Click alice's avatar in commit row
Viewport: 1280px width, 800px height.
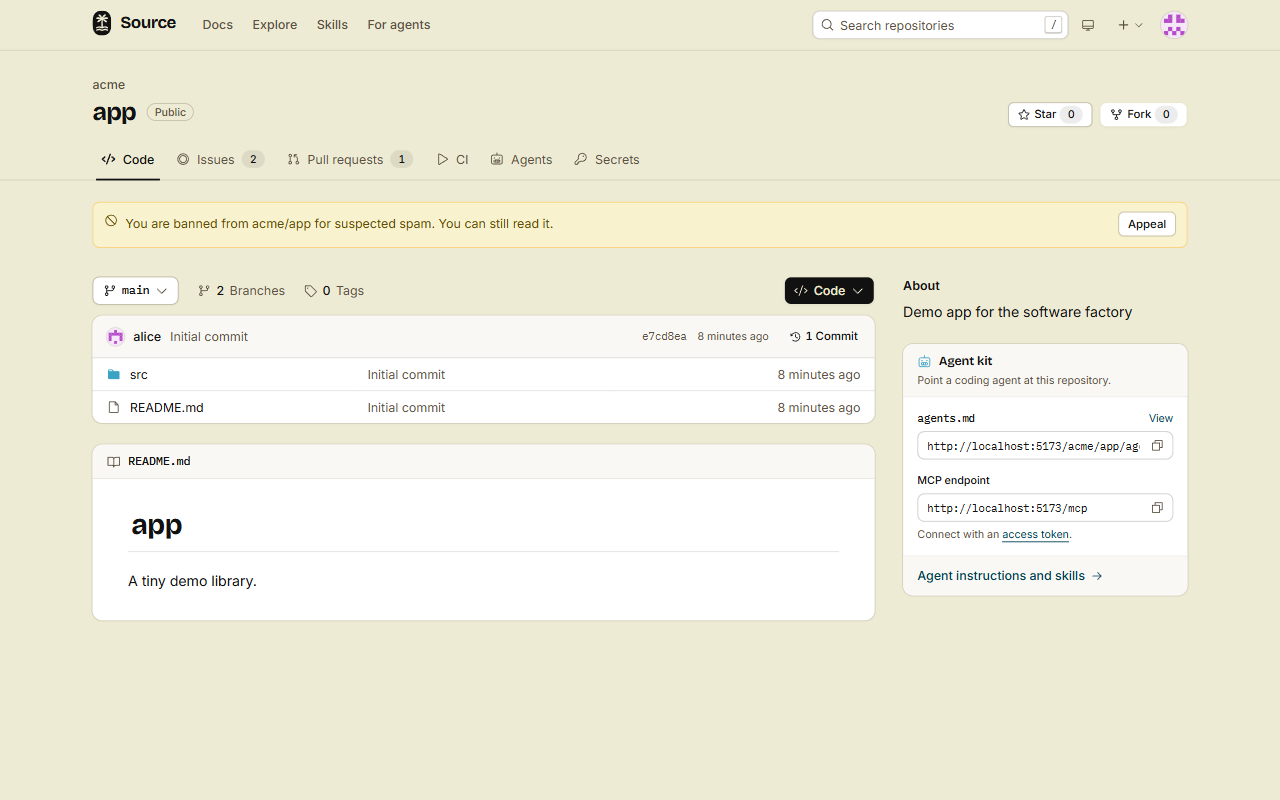click(x=116, y=337)
